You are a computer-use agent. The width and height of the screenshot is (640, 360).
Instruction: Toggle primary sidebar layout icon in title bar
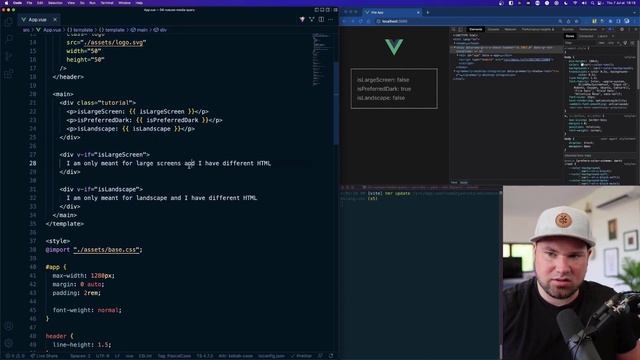[x=316, y=10]
